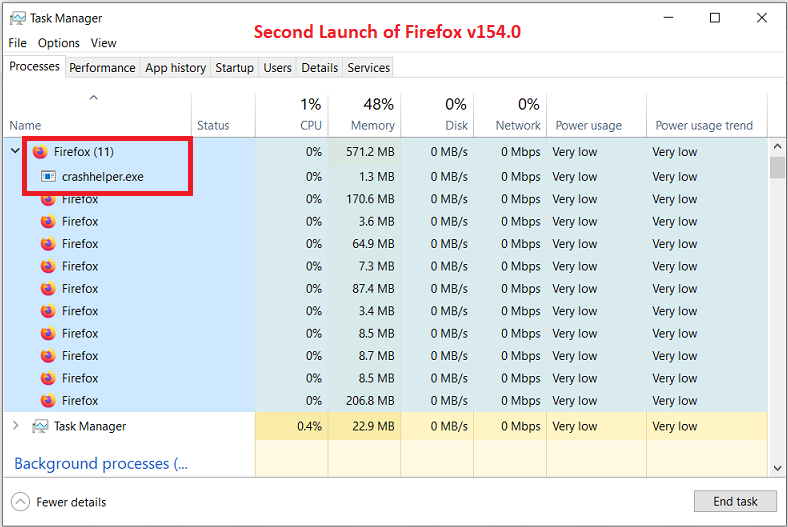Click the scrollbar down arrow

[x=777, y=468]
